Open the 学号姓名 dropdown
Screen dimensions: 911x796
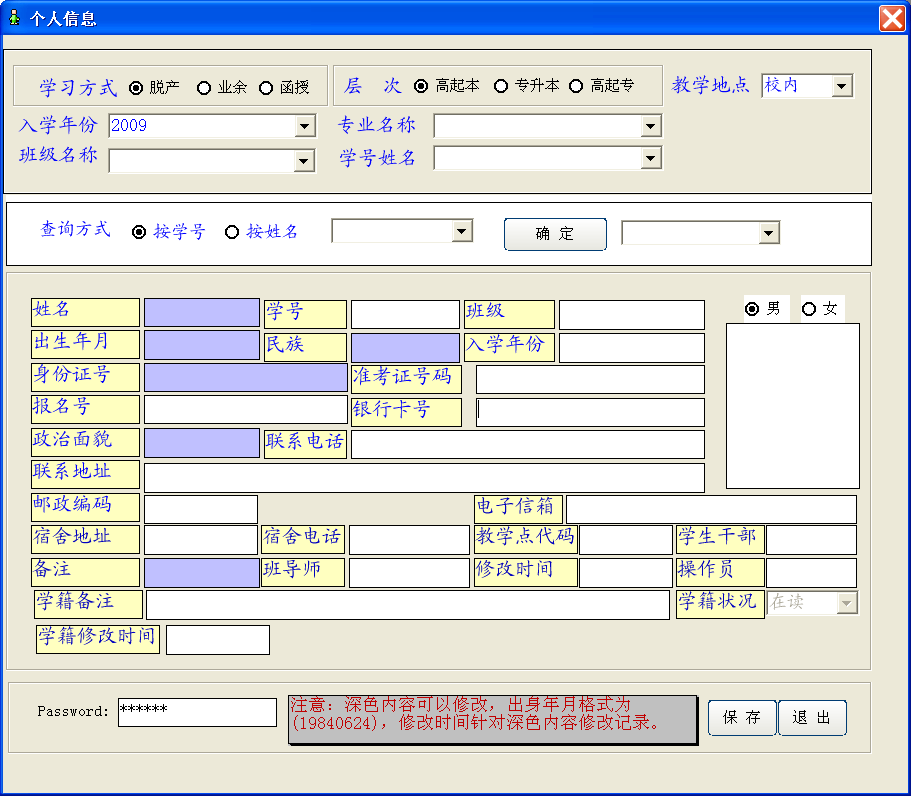(x=651, y=158)
